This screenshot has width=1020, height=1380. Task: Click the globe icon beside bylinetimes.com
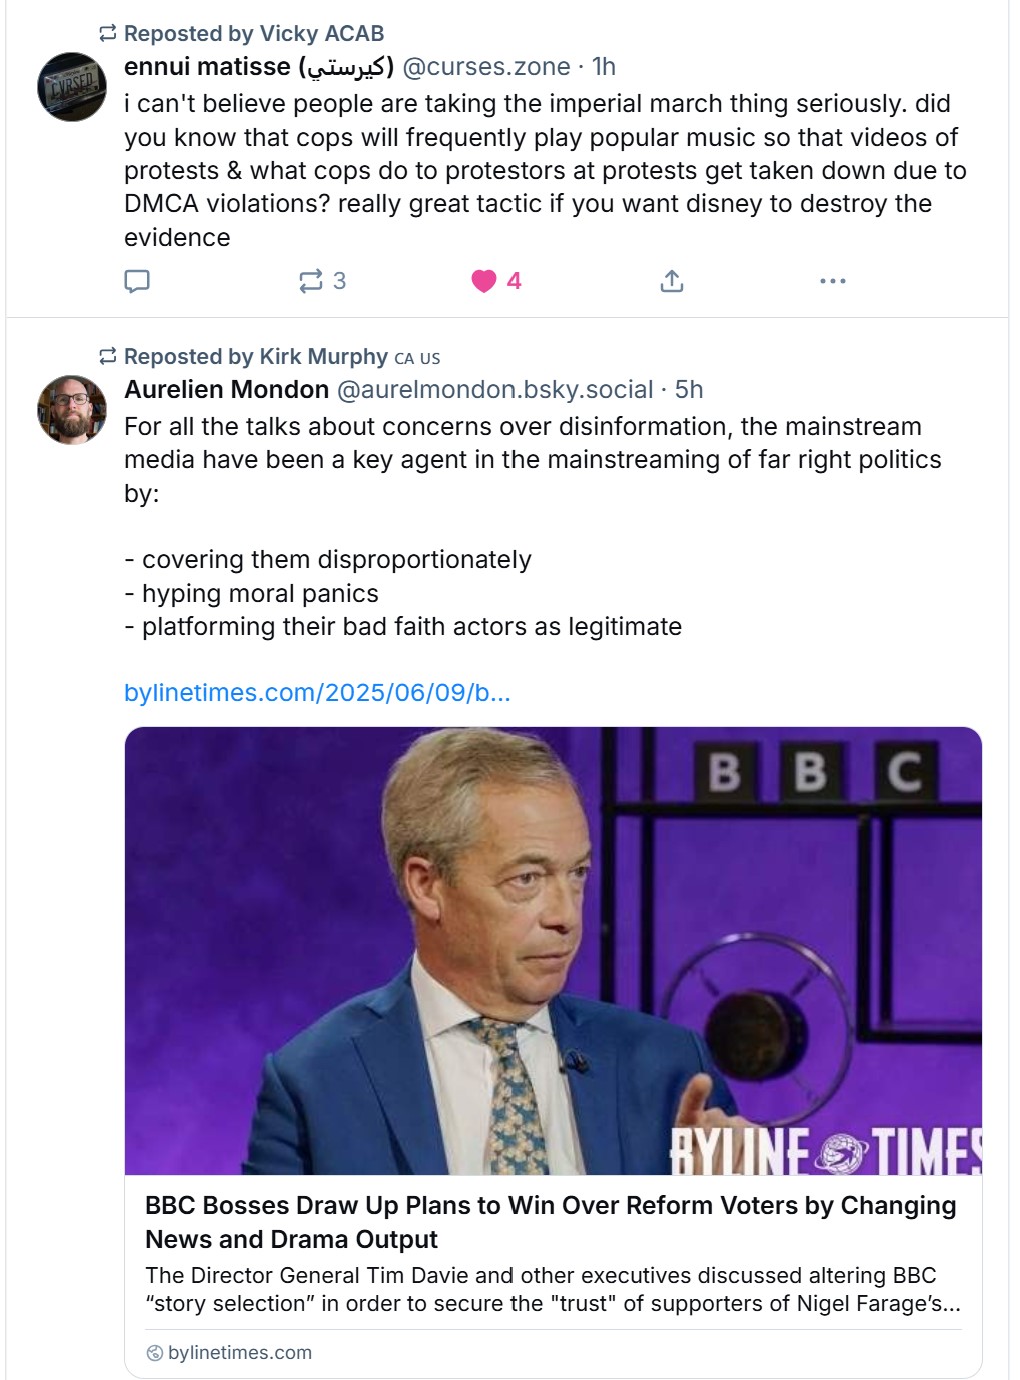pyautogui.click(x=155, y=1353)
